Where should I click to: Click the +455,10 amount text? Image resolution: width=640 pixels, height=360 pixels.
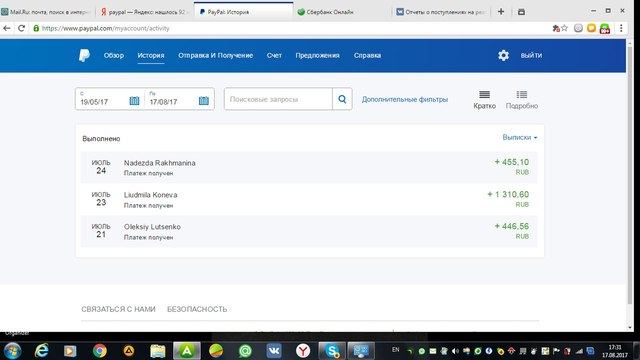(x=511, y=162)
